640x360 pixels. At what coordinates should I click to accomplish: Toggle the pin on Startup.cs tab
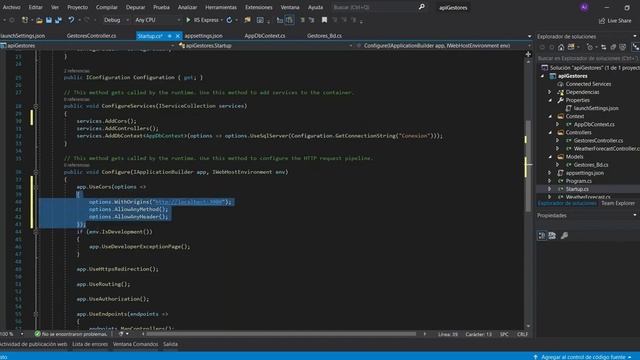pyautogui.click(x=169, y=36)
